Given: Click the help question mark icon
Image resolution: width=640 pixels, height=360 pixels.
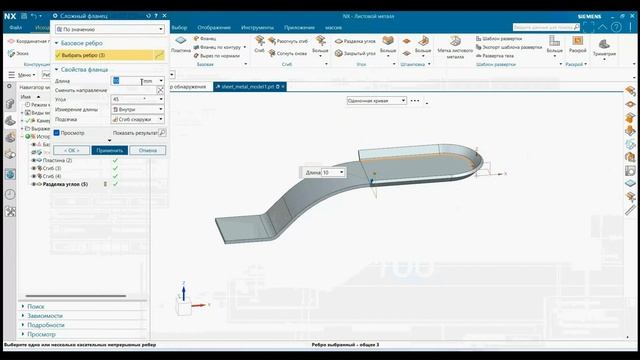Looking at the screenshot, I should 616,27.
